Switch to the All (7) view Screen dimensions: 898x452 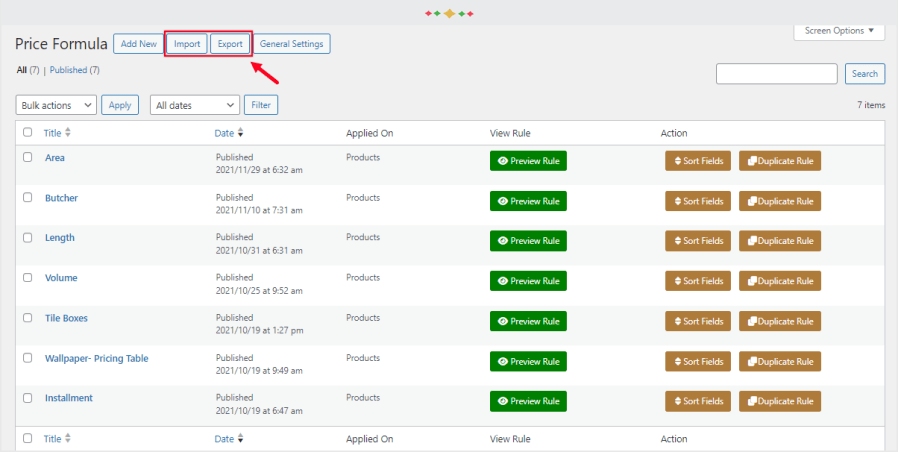pyautogui.click(x=28, y=70)
